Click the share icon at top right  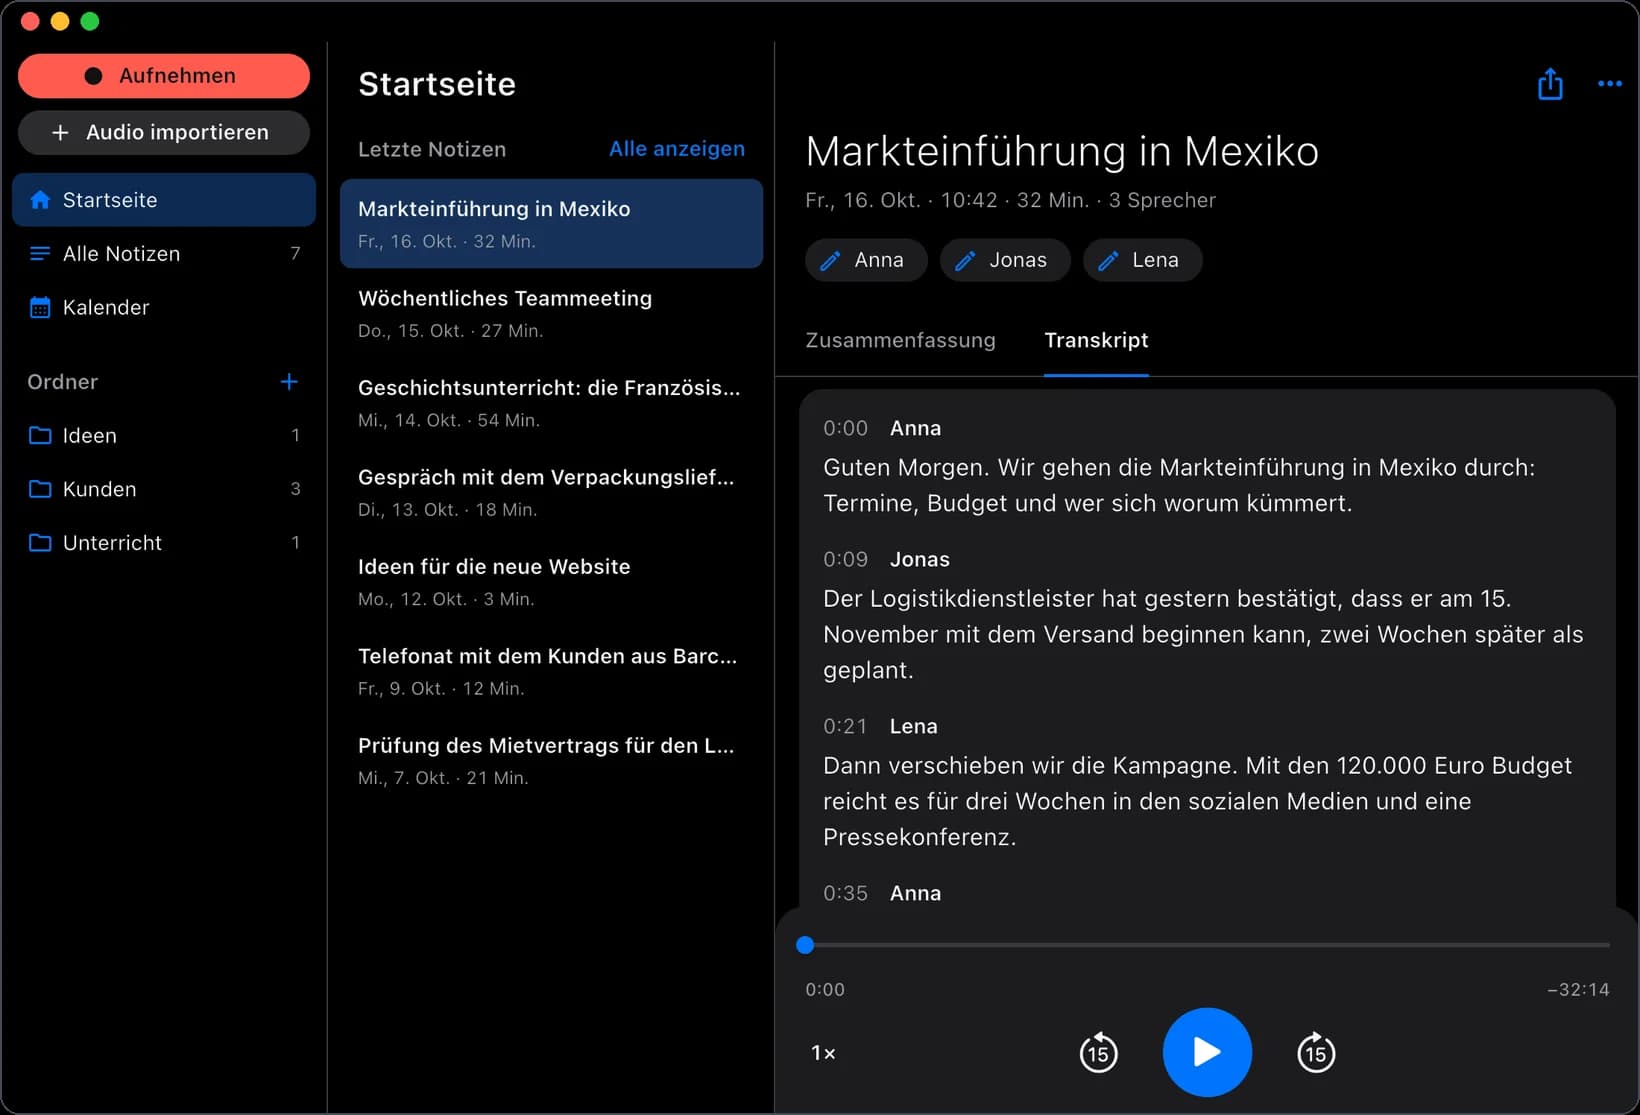coord(1550,84)
